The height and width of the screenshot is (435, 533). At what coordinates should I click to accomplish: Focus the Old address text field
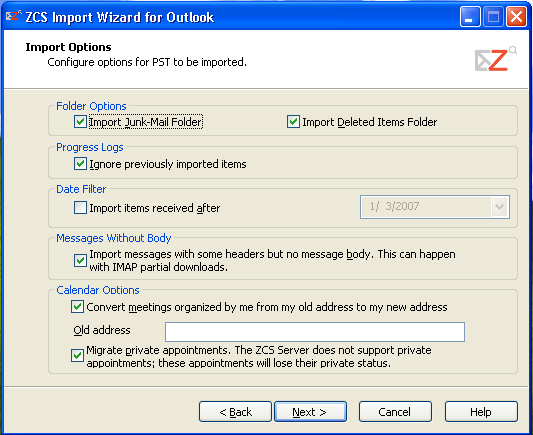pos(315,332)
